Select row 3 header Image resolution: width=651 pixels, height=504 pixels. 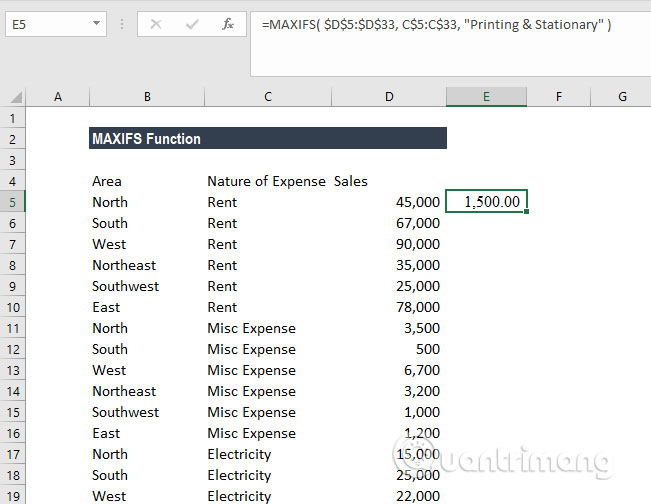click(x=12, y=160)
